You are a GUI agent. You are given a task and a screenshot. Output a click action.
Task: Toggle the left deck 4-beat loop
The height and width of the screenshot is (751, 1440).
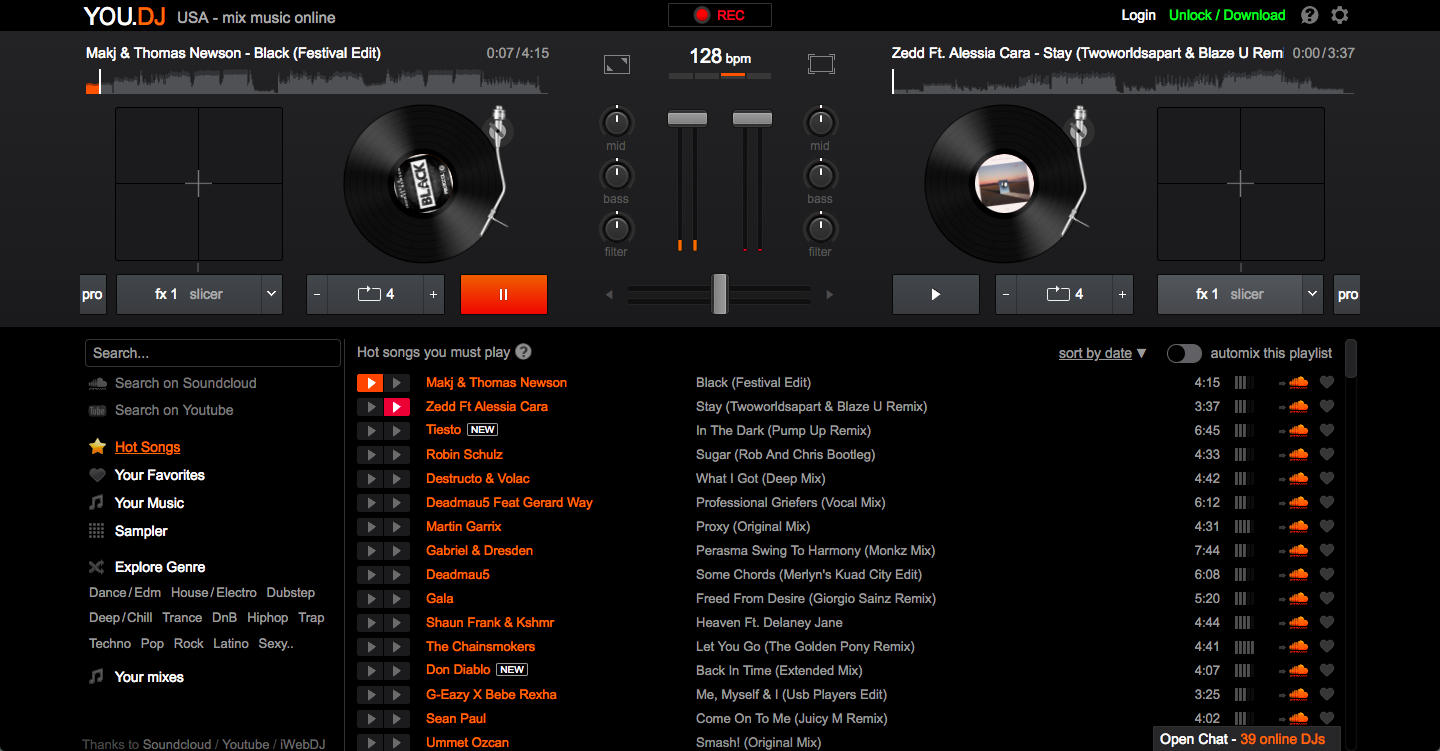point(375,295)
